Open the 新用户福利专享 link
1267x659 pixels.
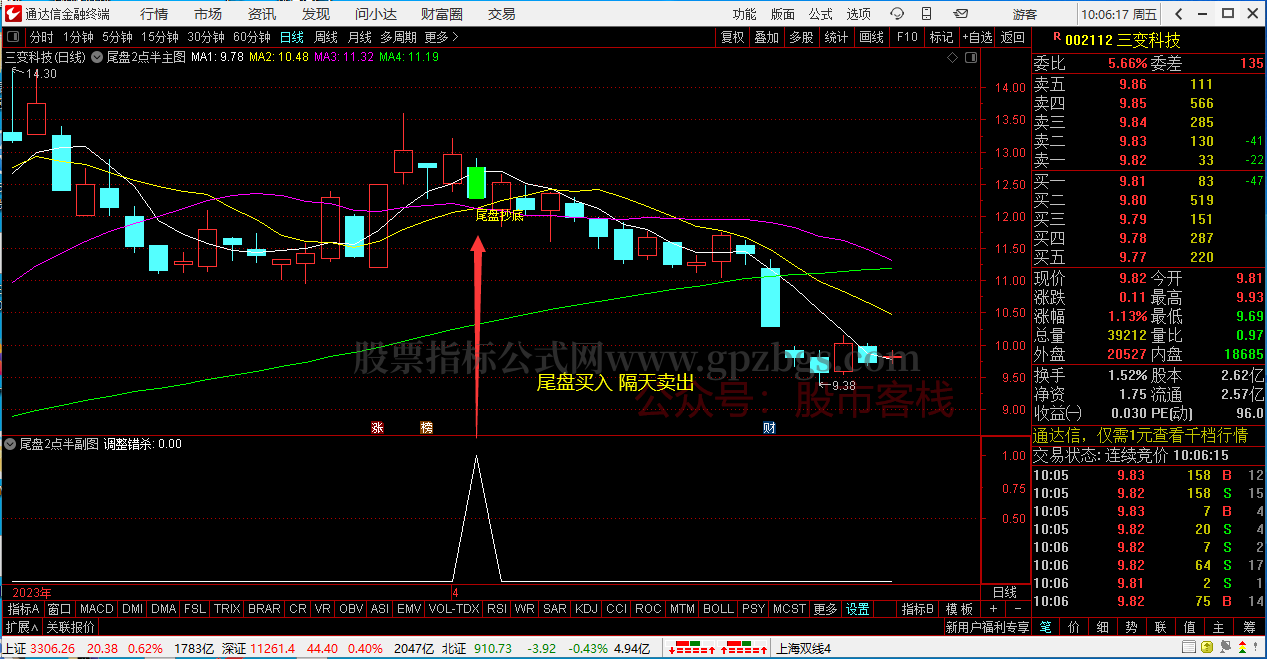click(987, 627)
